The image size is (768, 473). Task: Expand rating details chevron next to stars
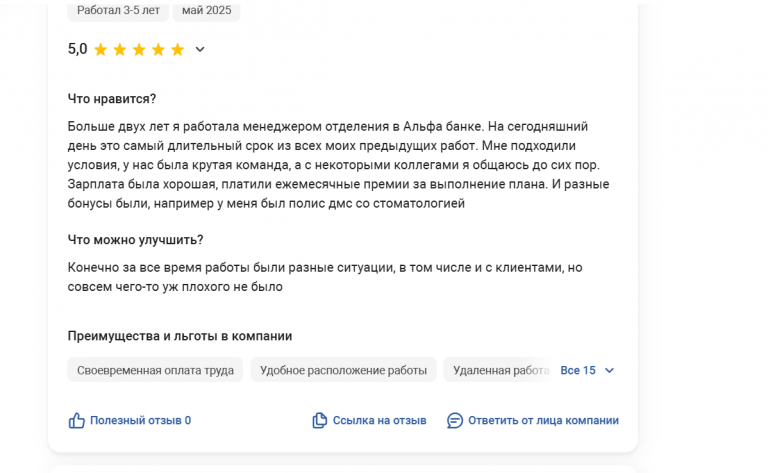[200, 49]
